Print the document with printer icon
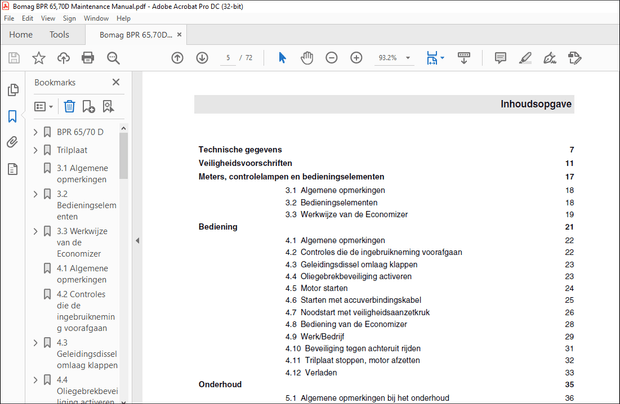The width and height of the screenshot is (620, 404). point(88,58)
